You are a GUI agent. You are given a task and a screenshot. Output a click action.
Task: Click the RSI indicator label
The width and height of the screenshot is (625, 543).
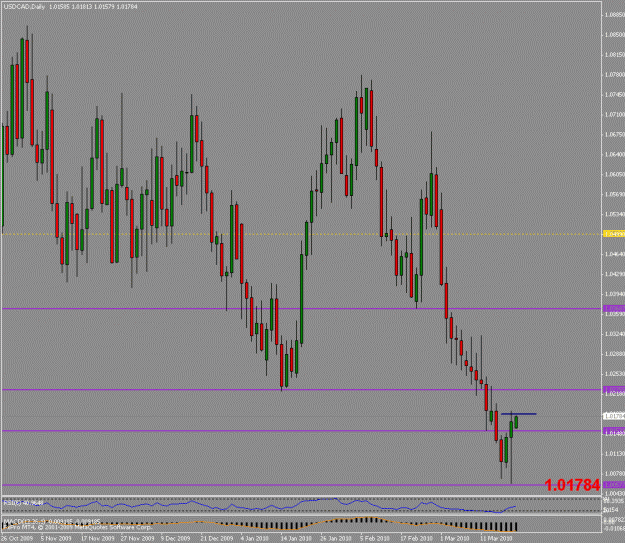(23, 503)
